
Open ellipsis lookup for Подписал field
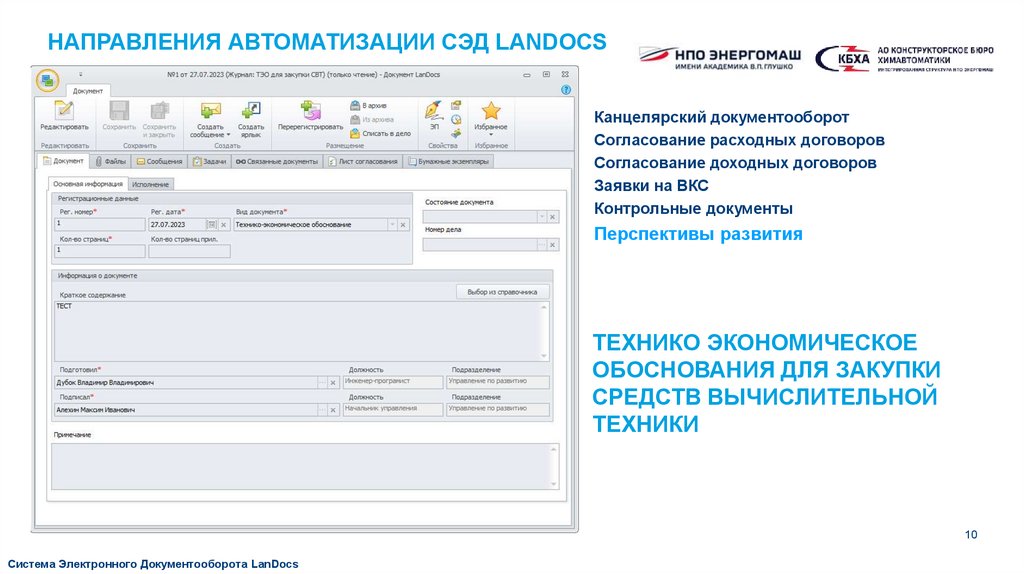[x=321, y=410]
